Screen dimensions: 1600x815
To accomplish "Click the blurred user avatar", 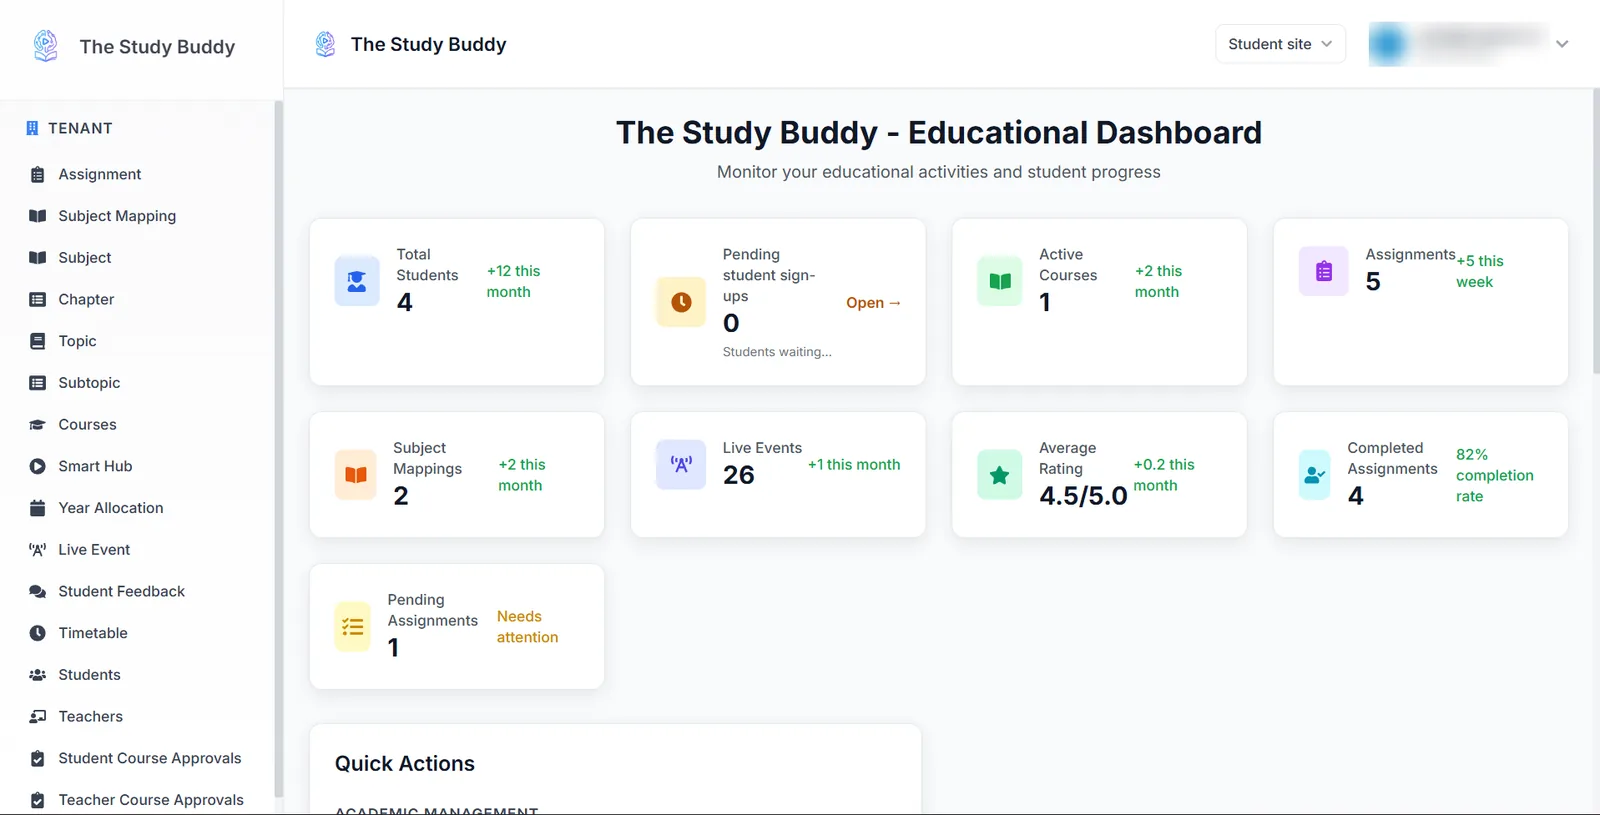I will click(x=1389, y=44).
